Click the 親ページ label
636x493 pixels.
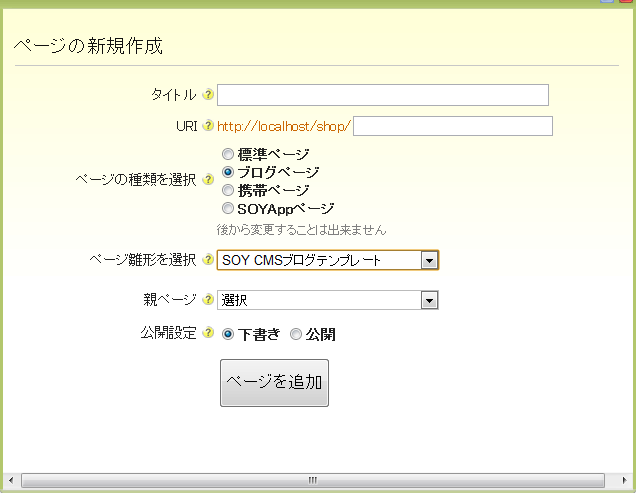(x=170, y=300)
